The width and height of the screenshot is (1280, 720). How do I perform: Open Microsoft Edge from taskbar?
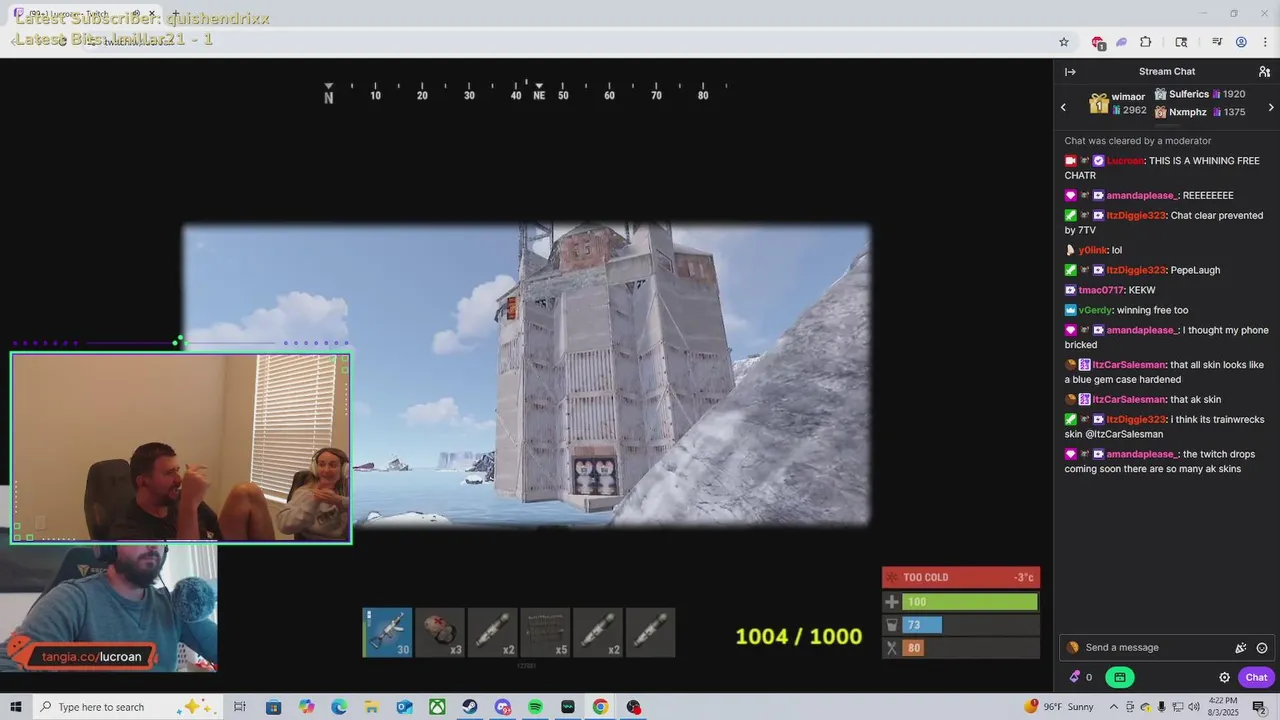coord(339,707)
